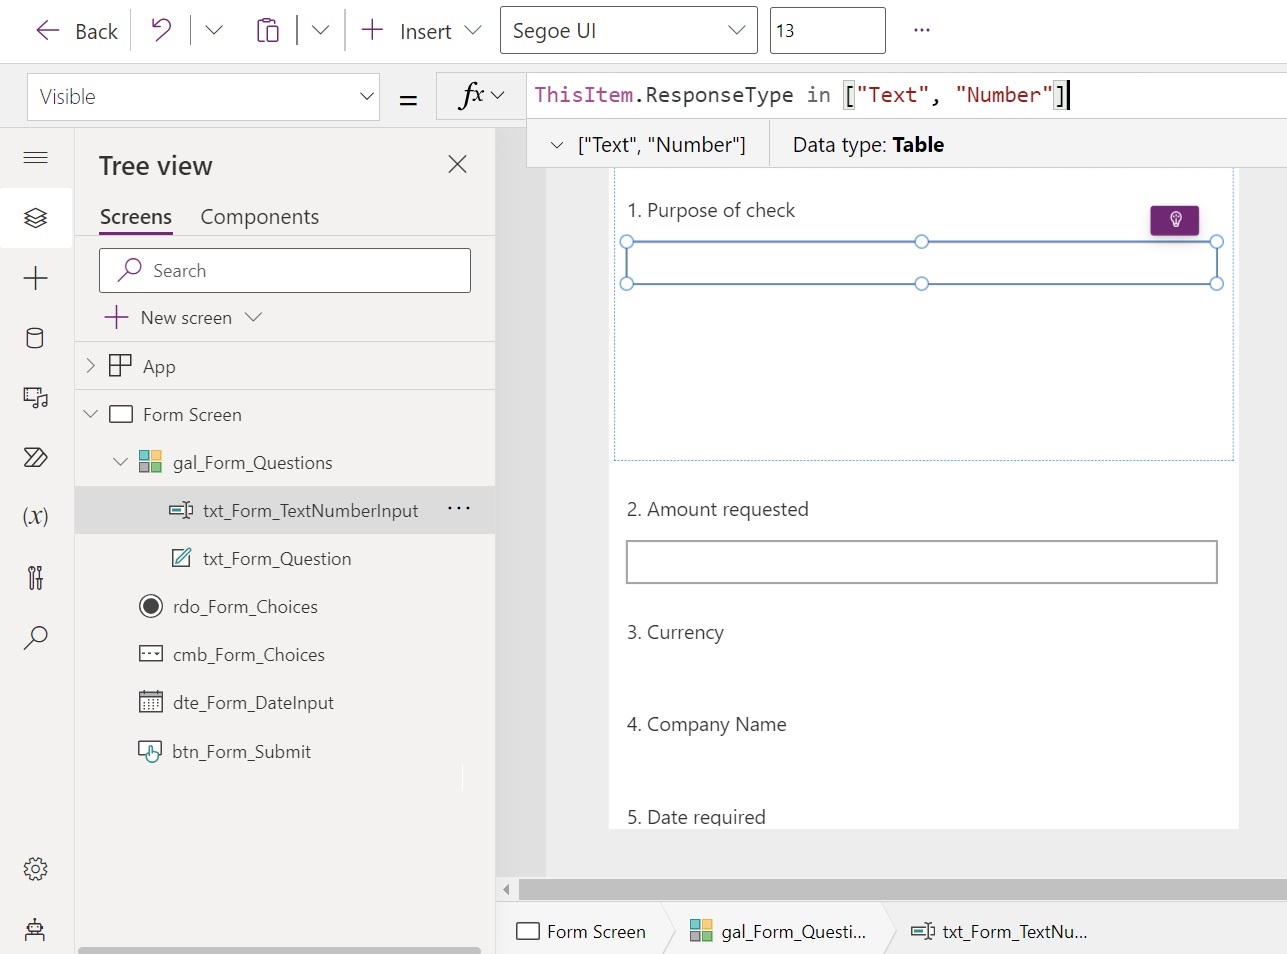Screen dimensions: 1287x954
Task: Click the Paste clipboard icon
Action: coord(267,30)
